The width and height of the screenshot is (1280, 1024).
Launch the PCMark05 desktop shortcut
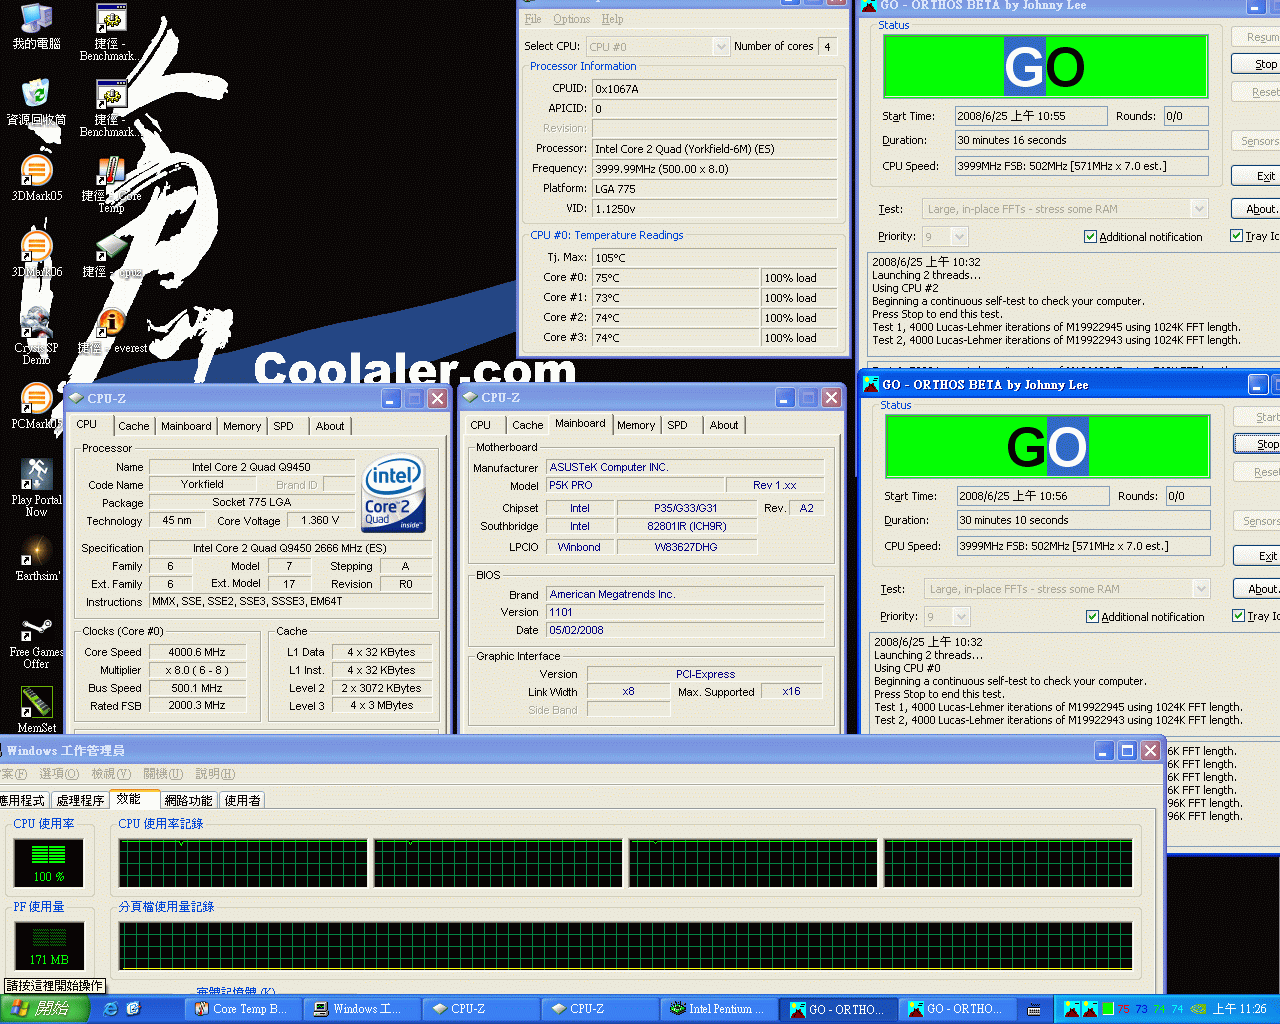[x=36, y=406]
